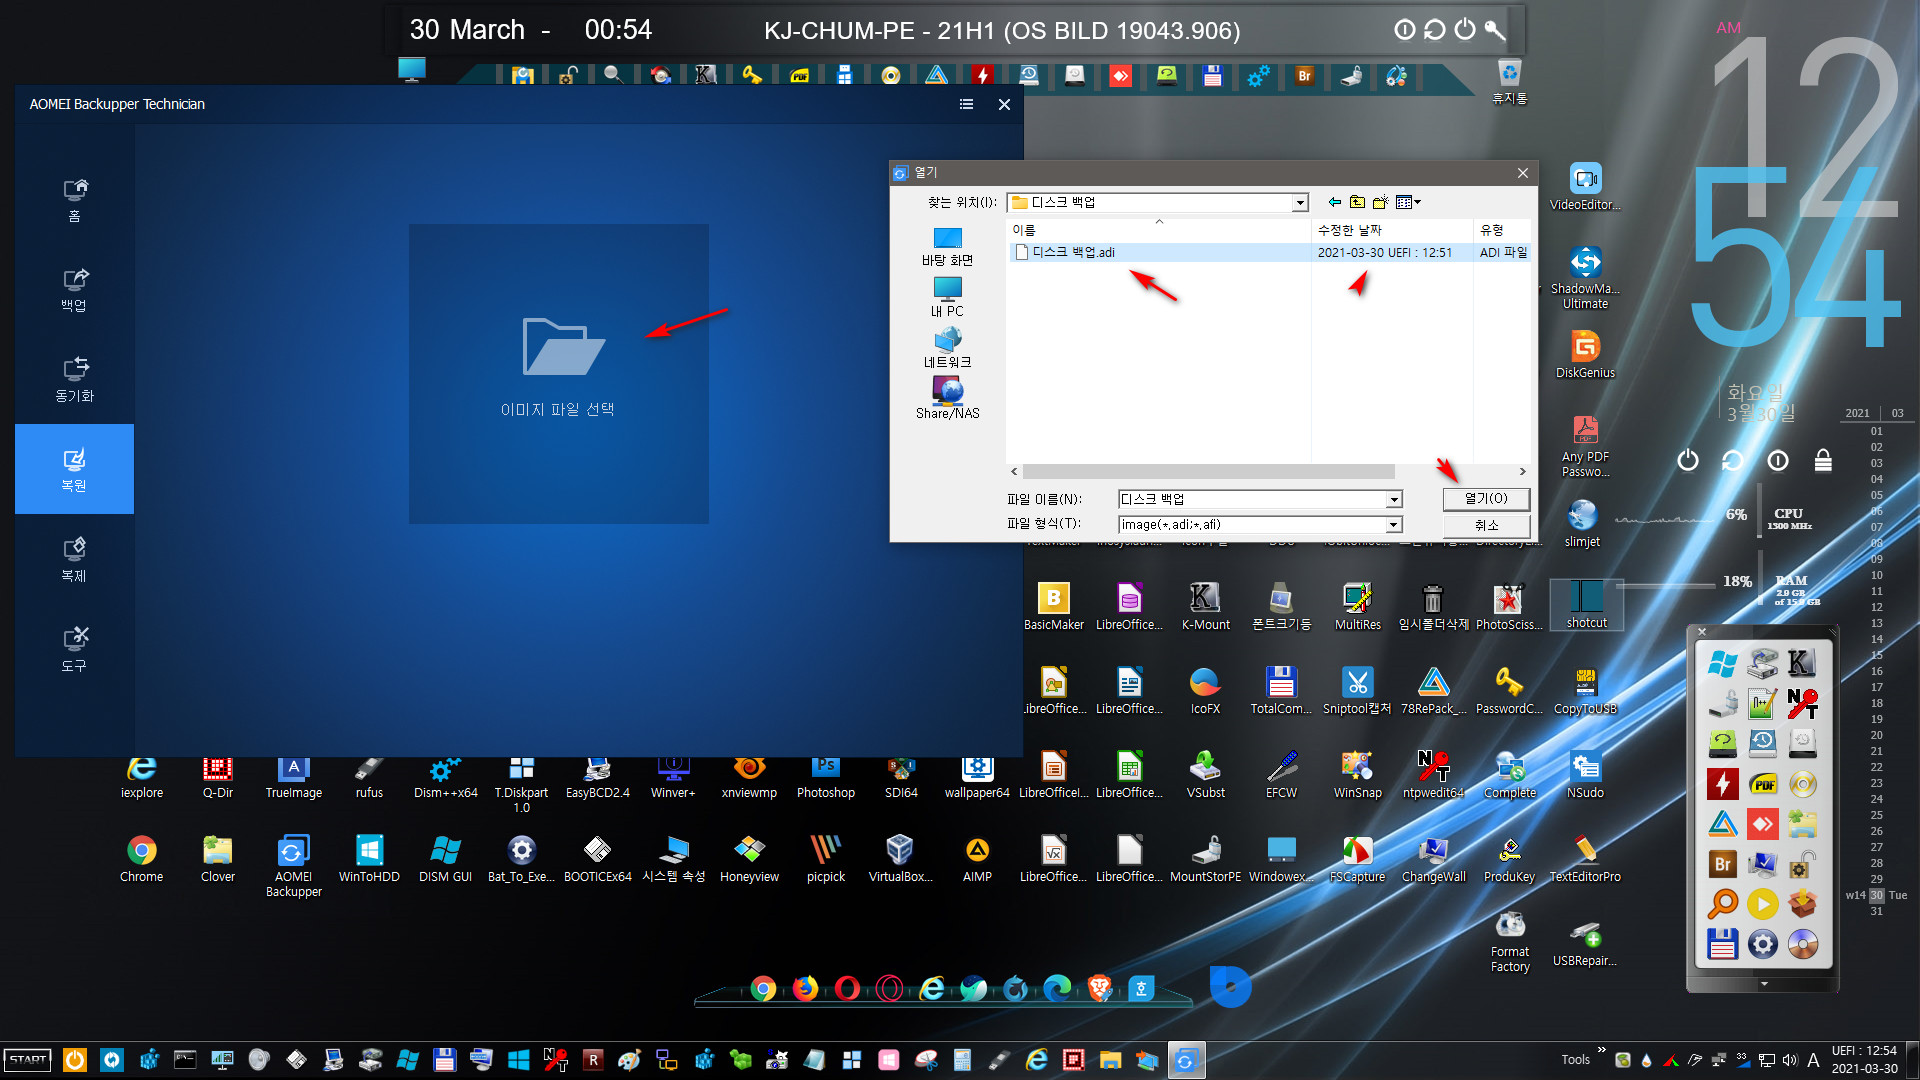Go up one folder level in dialog
1920x1080 pixels.
[1357, 202]
